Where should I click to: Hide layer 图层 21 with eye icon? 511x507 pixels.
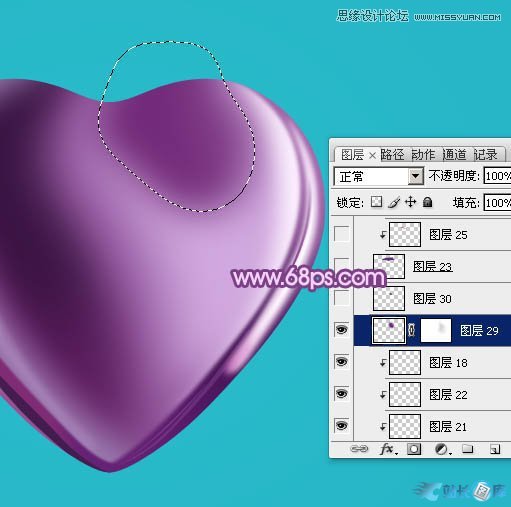coord(342,426)
